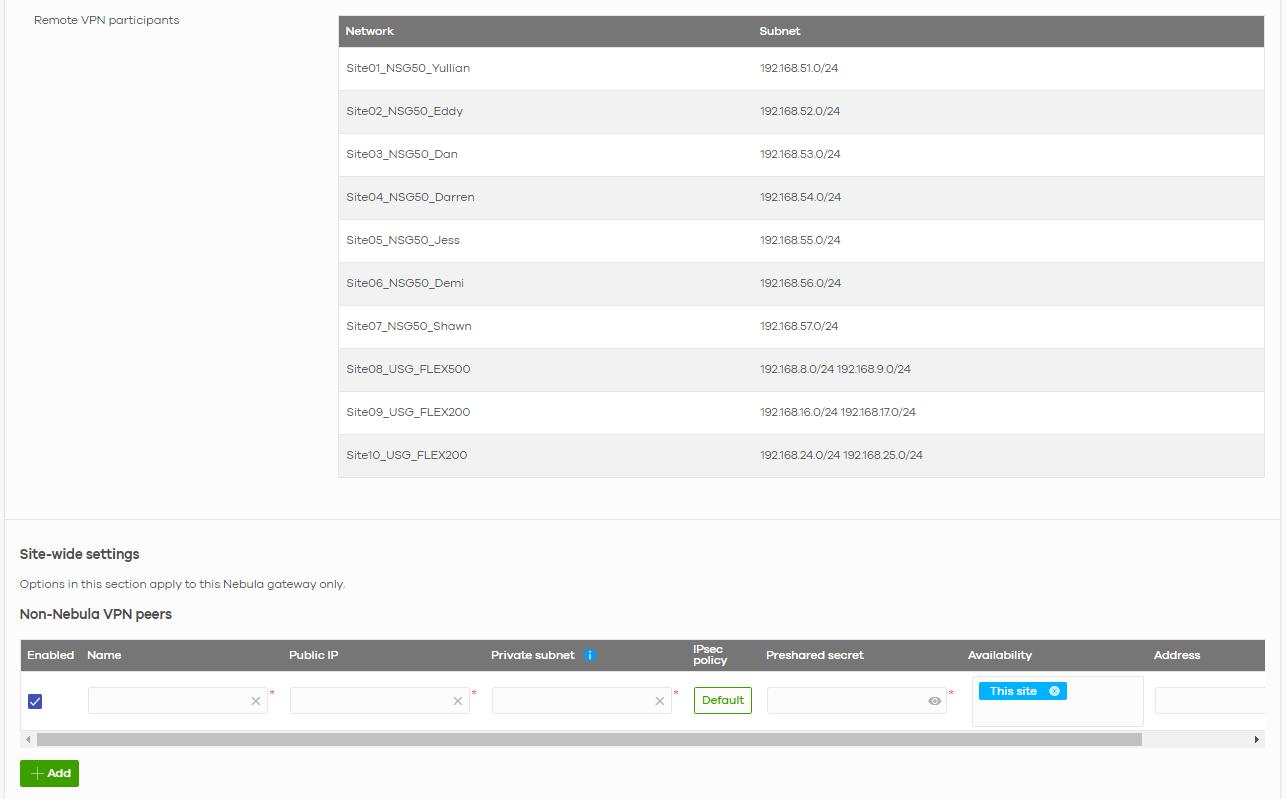The width and height of the screenshot is (1286, 799).
Task: Focus the Address input field
Action: point(1210,700)
